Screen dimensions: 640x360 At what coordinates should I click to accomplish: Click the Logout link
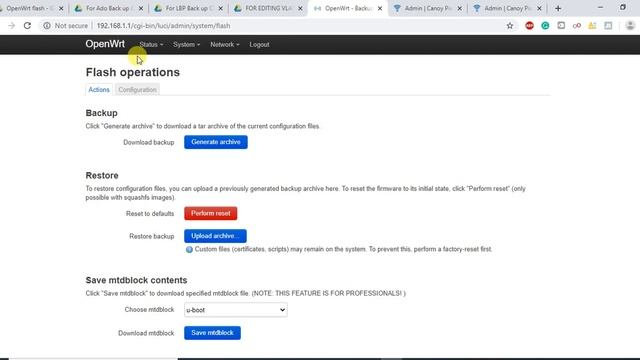[x=259, y=44]
